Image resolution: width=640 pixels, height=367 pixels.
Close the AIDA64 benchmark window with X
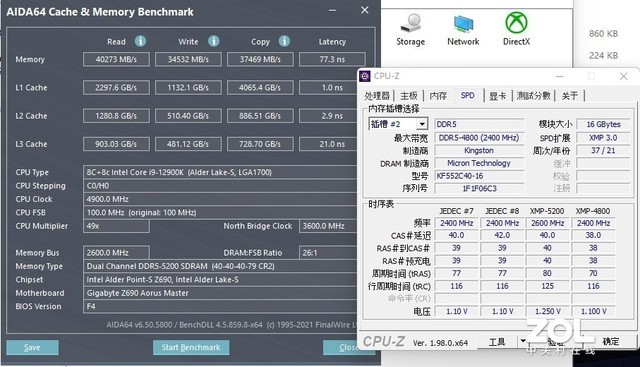coord(364,10)
